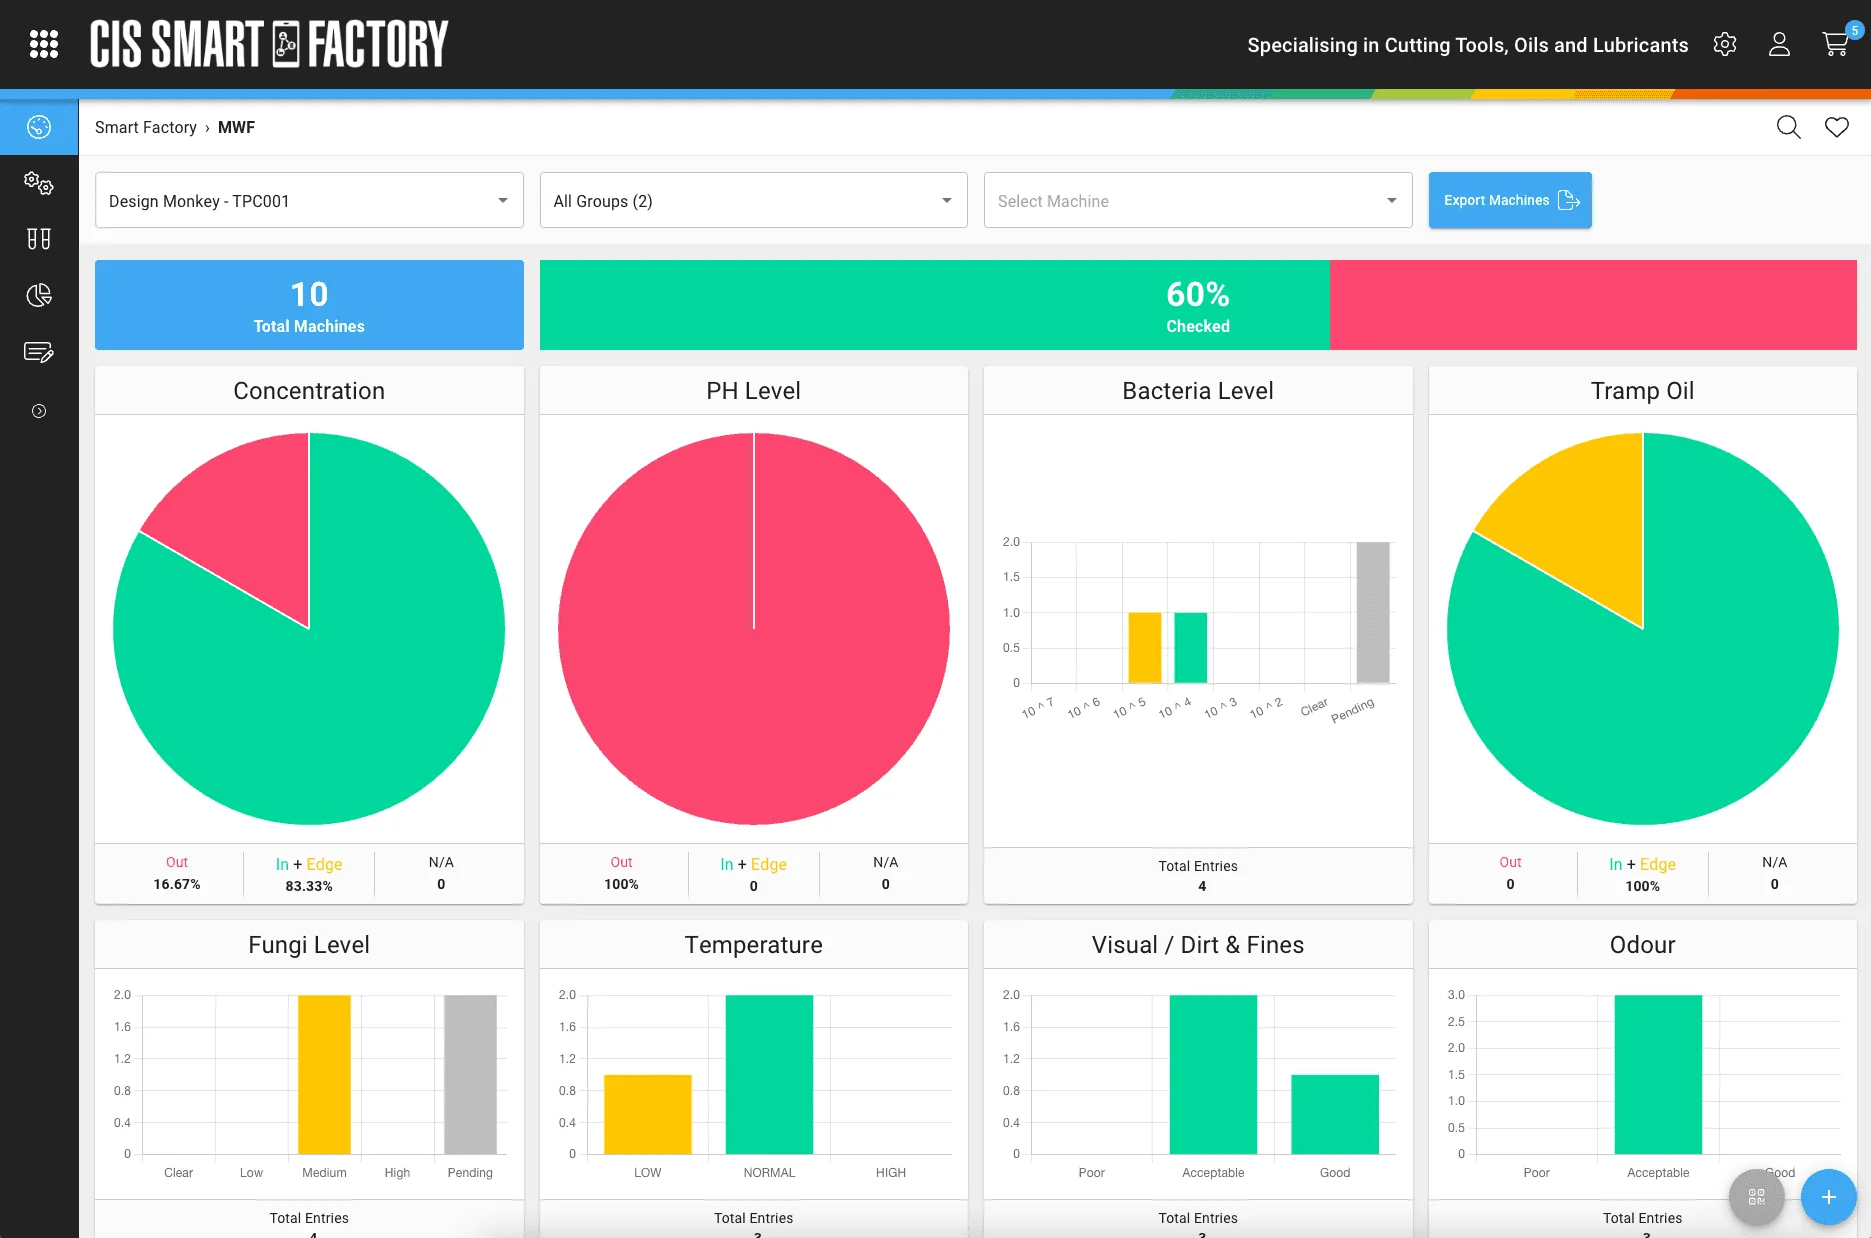The image size is (1871, 1238).
Task: Click the red PH Level pie chart
Action: 754,629
